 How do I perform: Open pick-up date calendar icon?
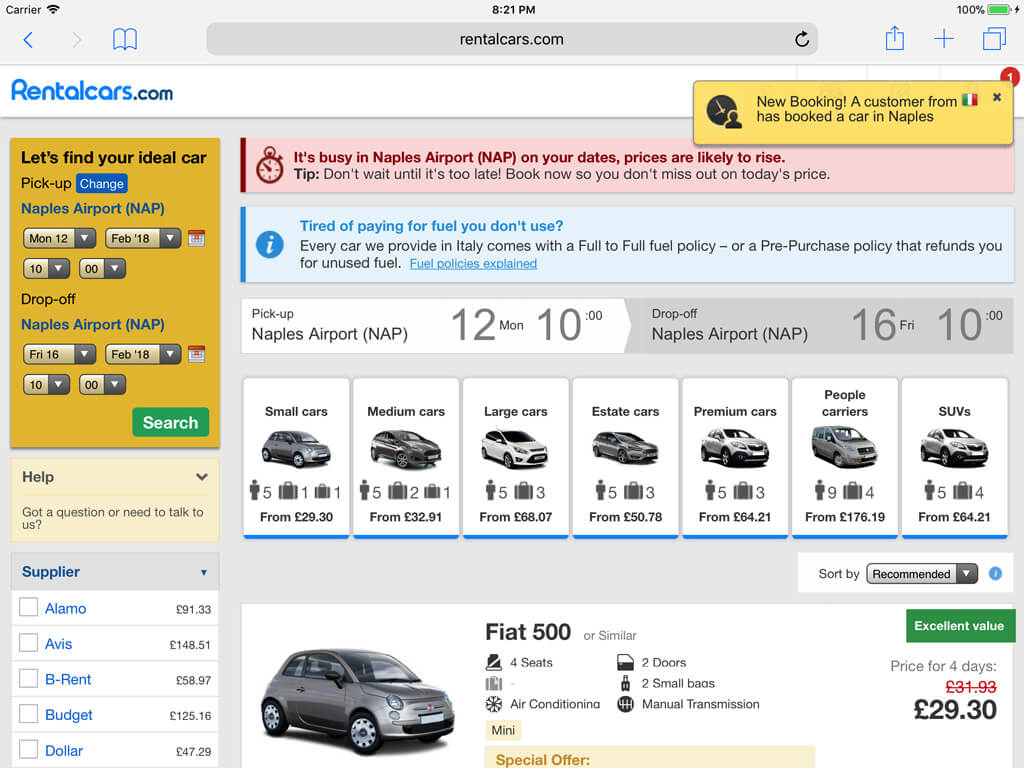pos(197,238)
